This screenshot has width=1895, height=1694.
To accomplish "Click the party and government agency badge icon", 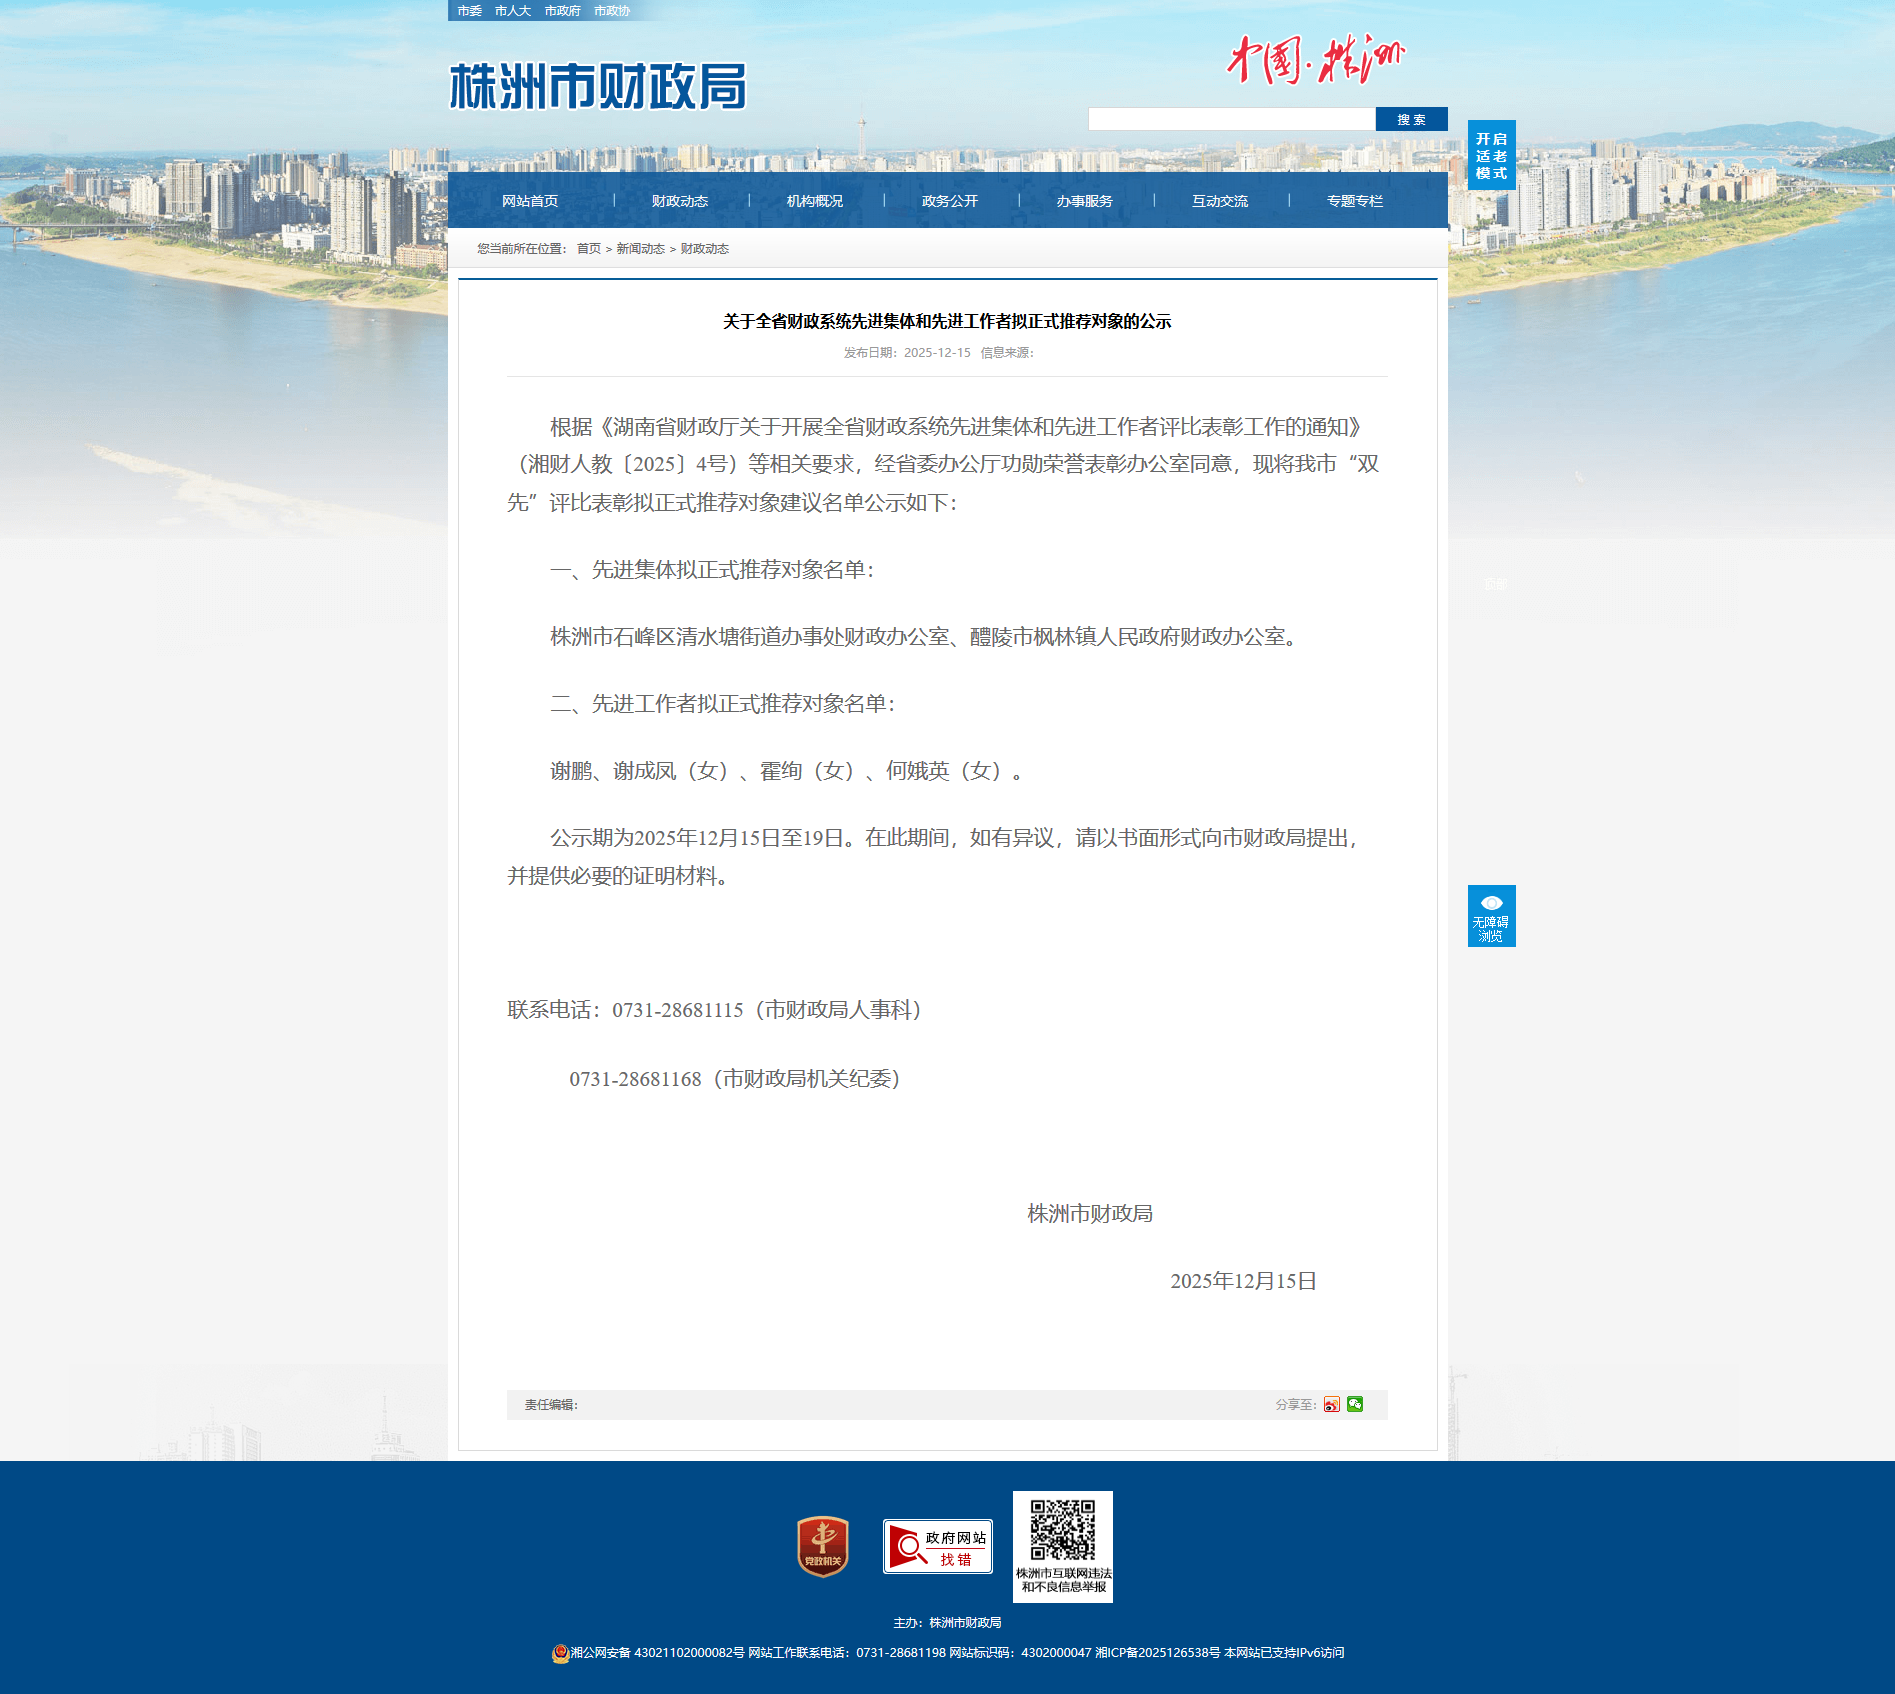I will coord(822,1546).
